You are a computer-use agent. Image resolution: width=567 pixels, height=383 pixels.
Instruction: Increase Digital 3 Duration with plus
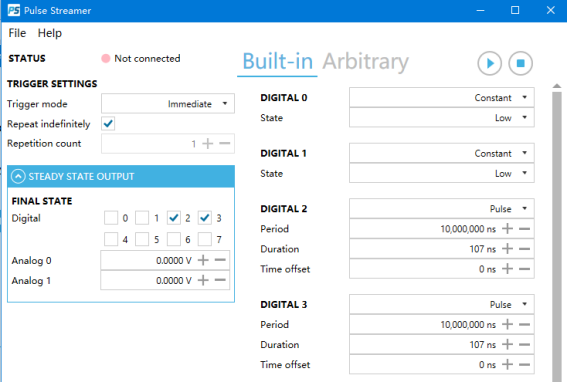(x=507, y=344)
